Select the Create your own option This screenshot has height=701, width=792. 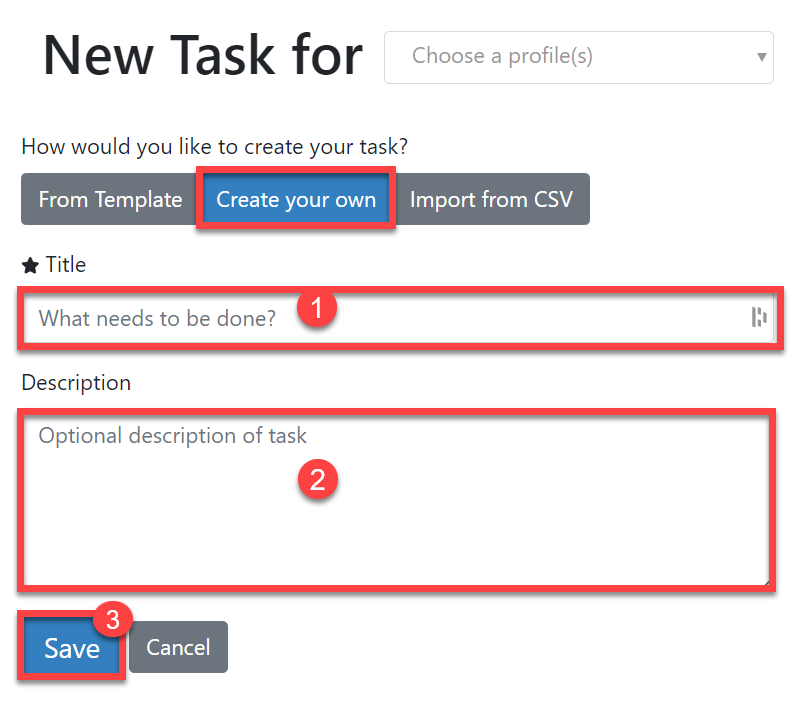296,199
